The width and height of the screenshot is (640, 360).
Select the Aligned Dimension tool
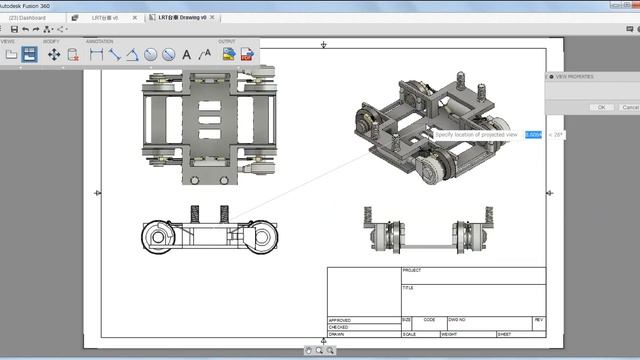click(x=114, y=54)
